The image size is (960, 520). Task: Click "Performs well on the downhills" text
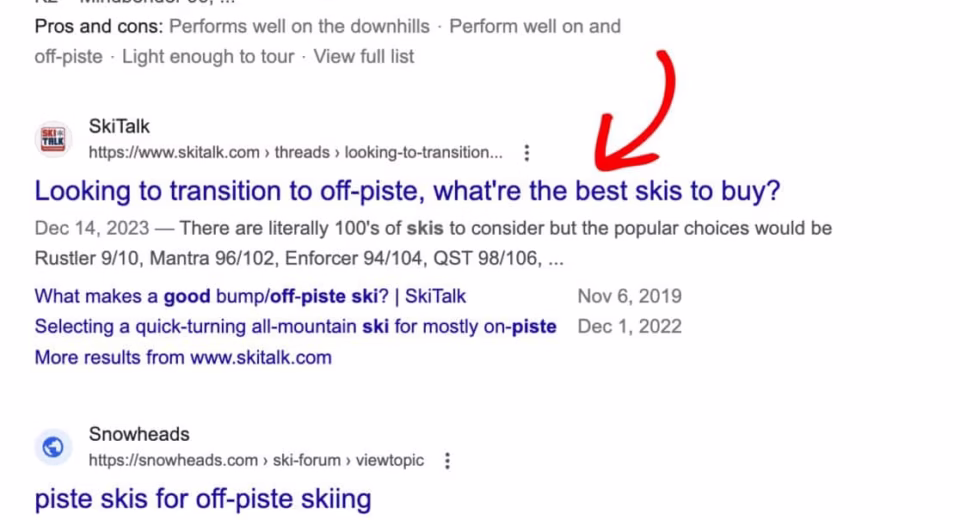(x=299, y=26)
